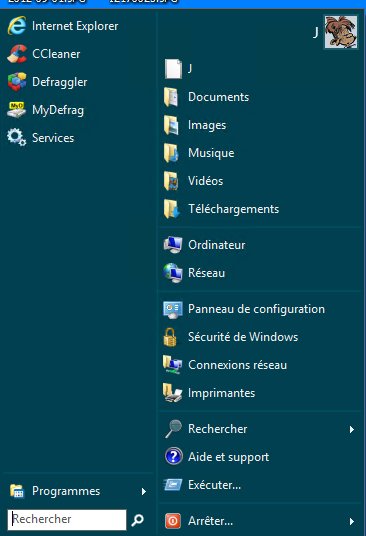Open the Ordinateur link
Screen dimensions: 366x536
[217, 245]
